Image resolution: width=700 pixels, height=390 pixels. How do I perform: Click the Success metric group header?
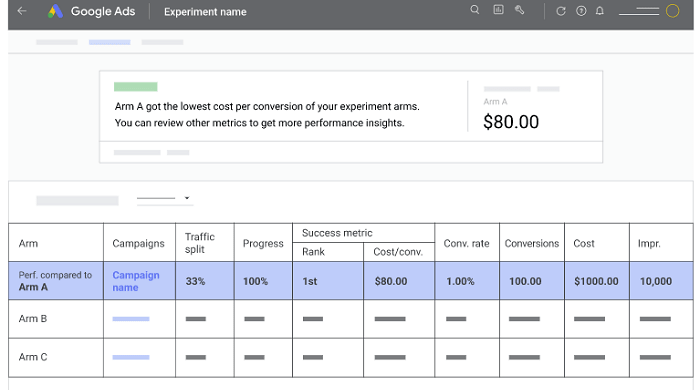337,233
